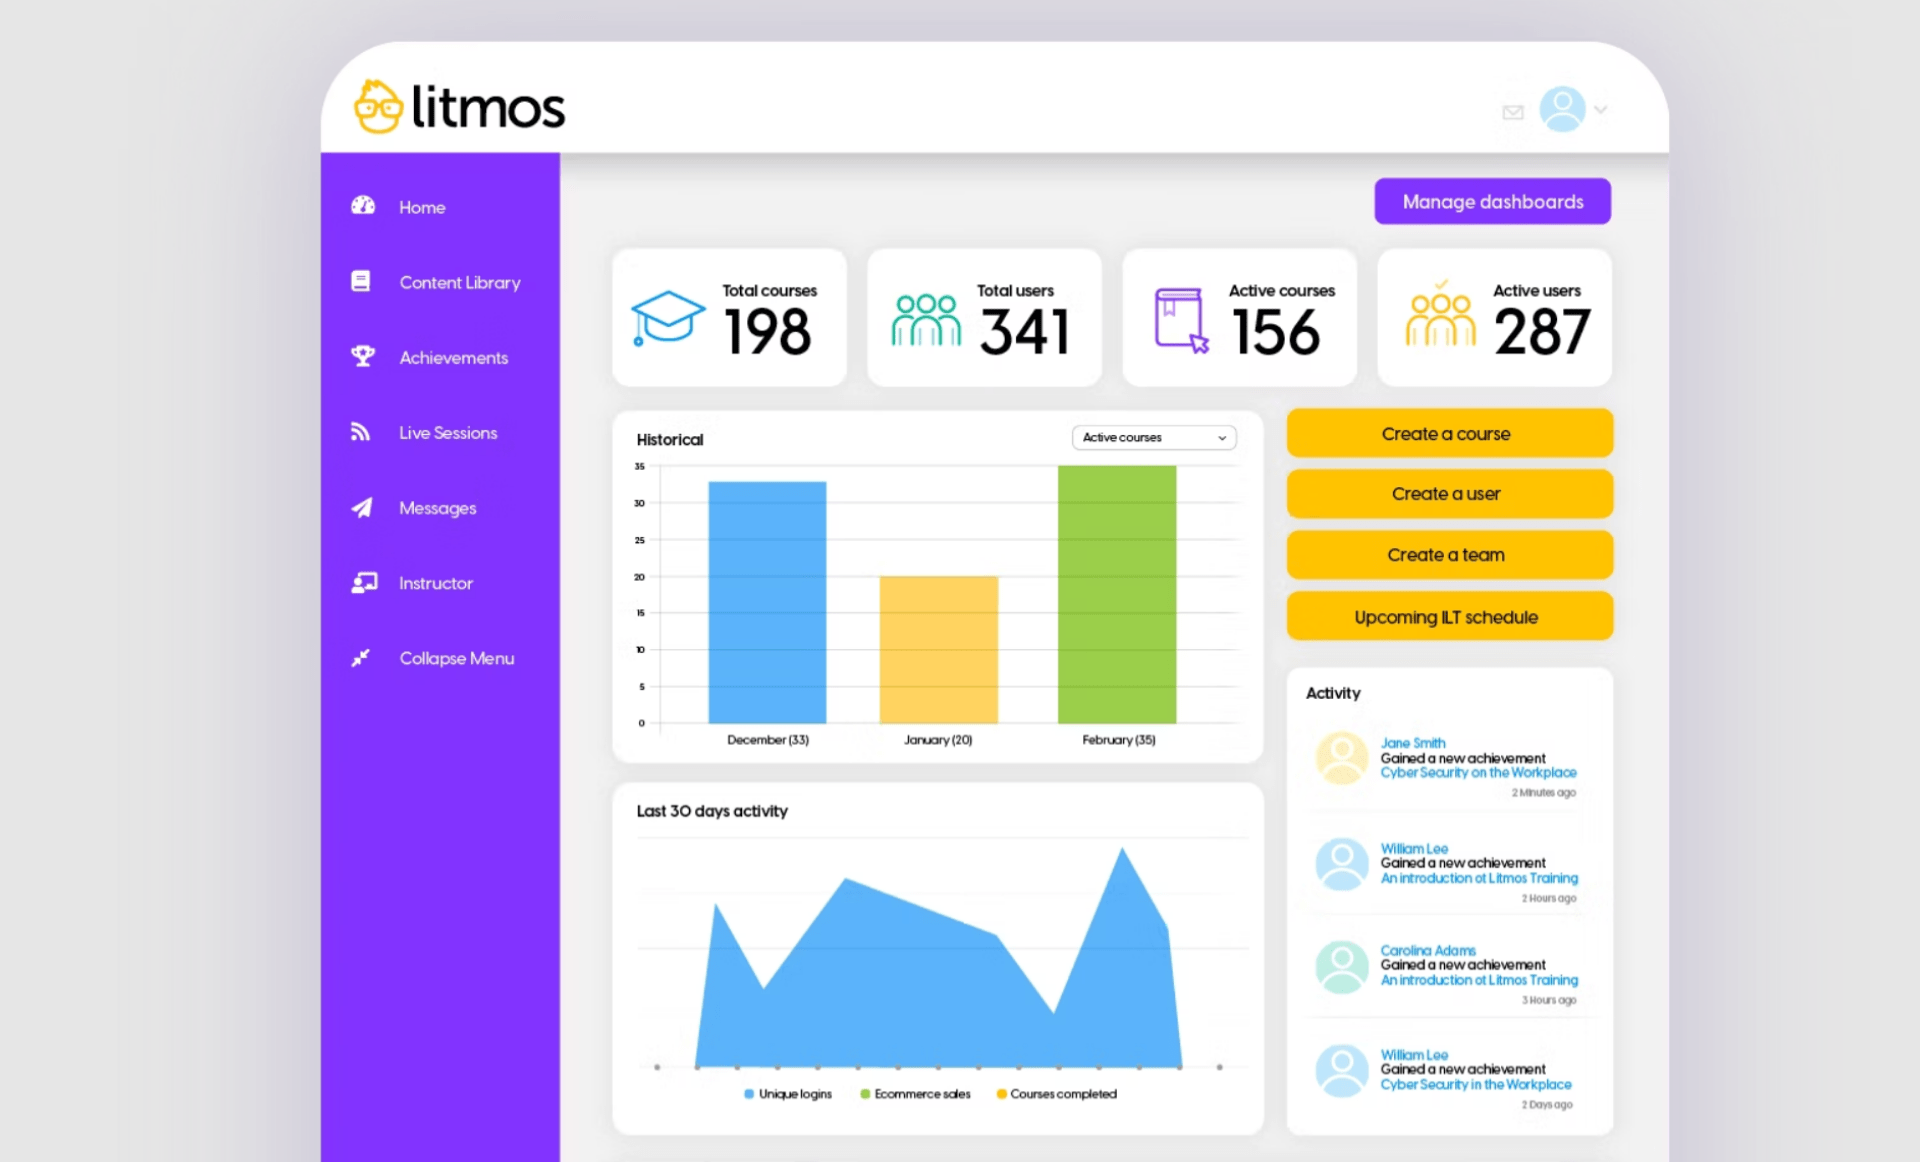Viewport: 1920px width, 1162px height.
Task: Click the Collapse Menu arrows icon
Action: (360, 657)
